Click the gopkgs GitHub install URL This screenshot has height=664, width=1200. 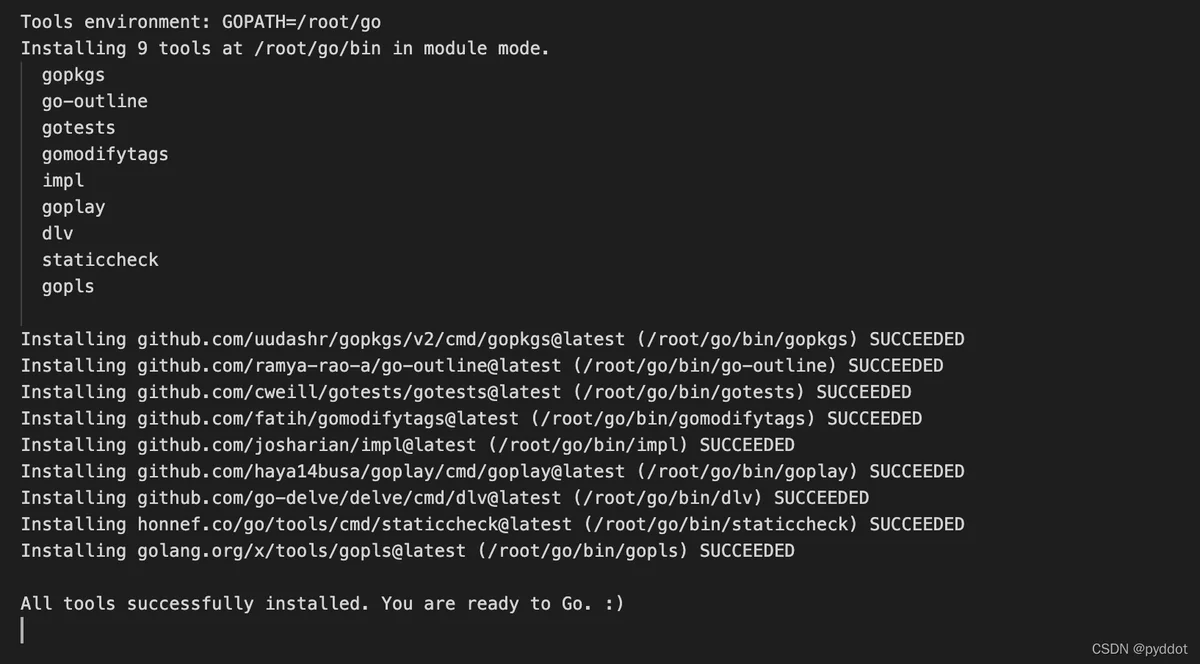tap(381, 339)
